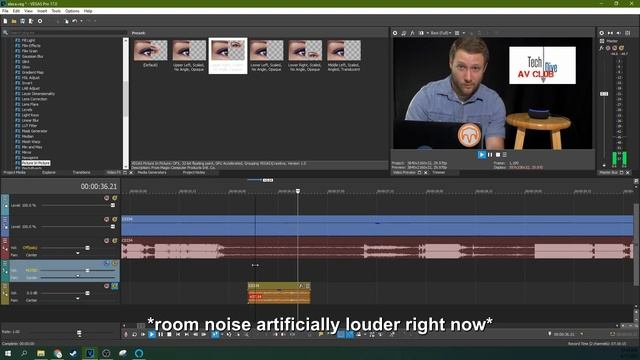This screenshot has width=640, height=360.
Task: Open the View menu
Action: coord(28,11)
